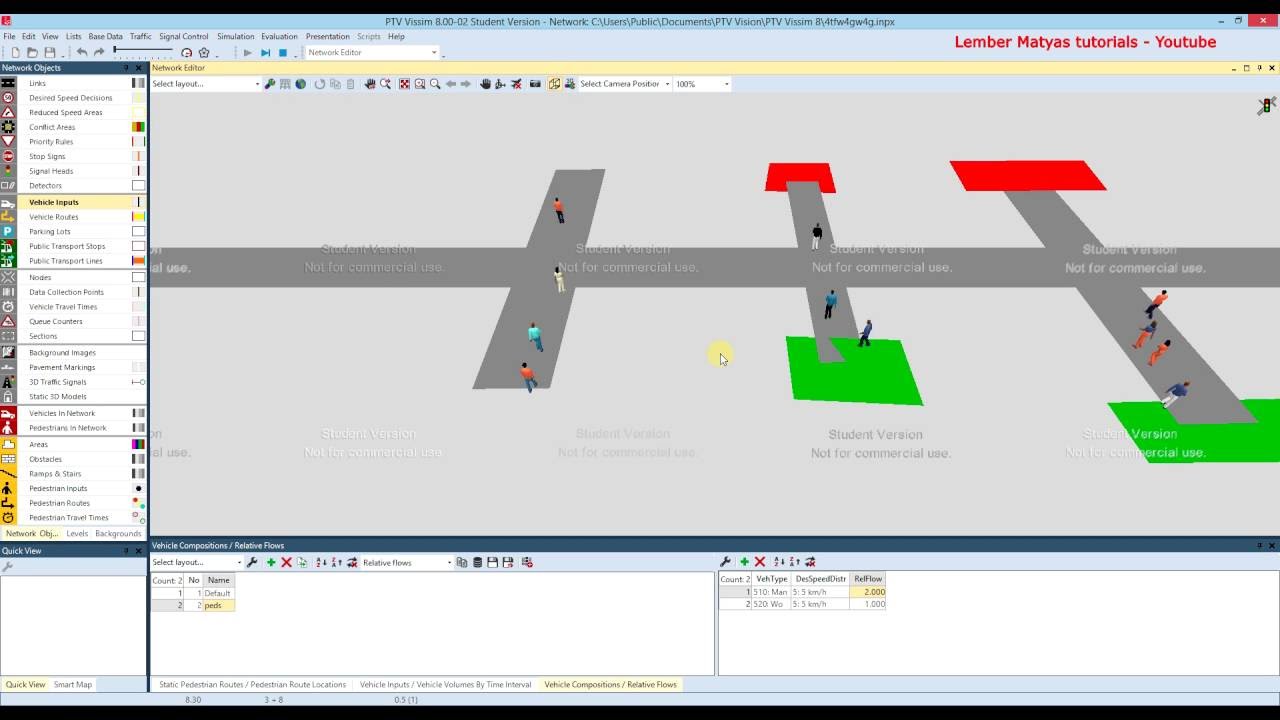Toggle 3D mode icon in Network Editor toolbar
Viewport: 1280px width, 720px height.
click(554, 84)
